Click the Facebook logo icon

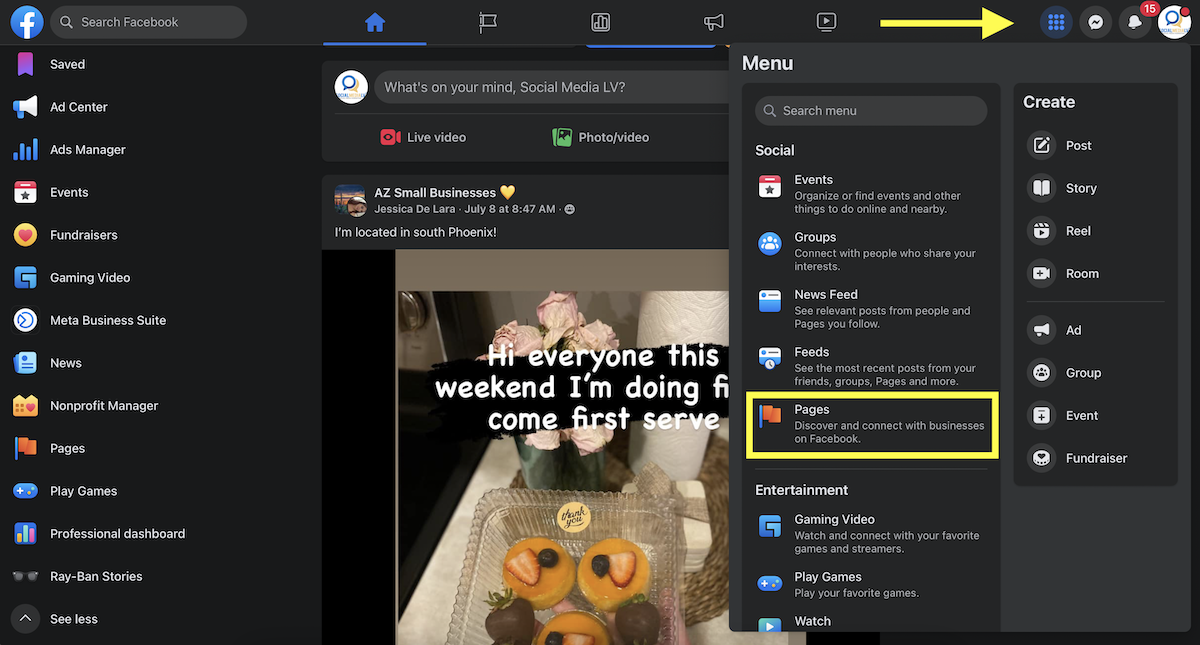[x=27, y=22]
